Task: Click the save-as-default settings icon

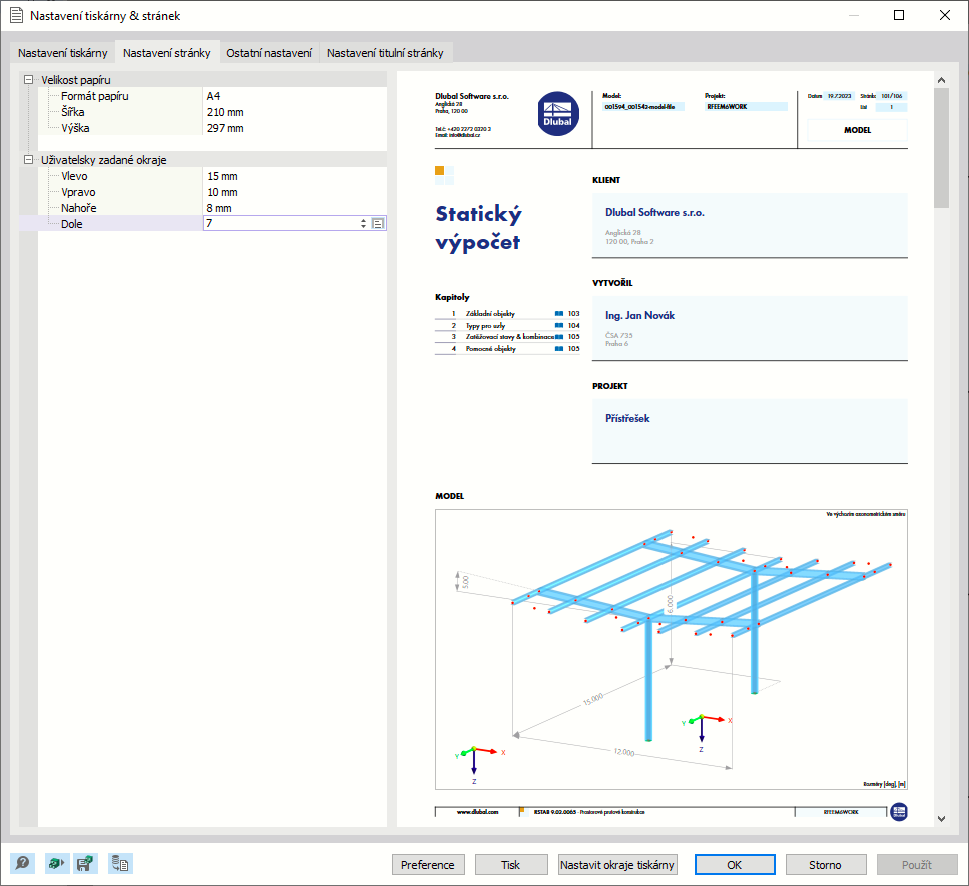Action: (x=85, y=863)
